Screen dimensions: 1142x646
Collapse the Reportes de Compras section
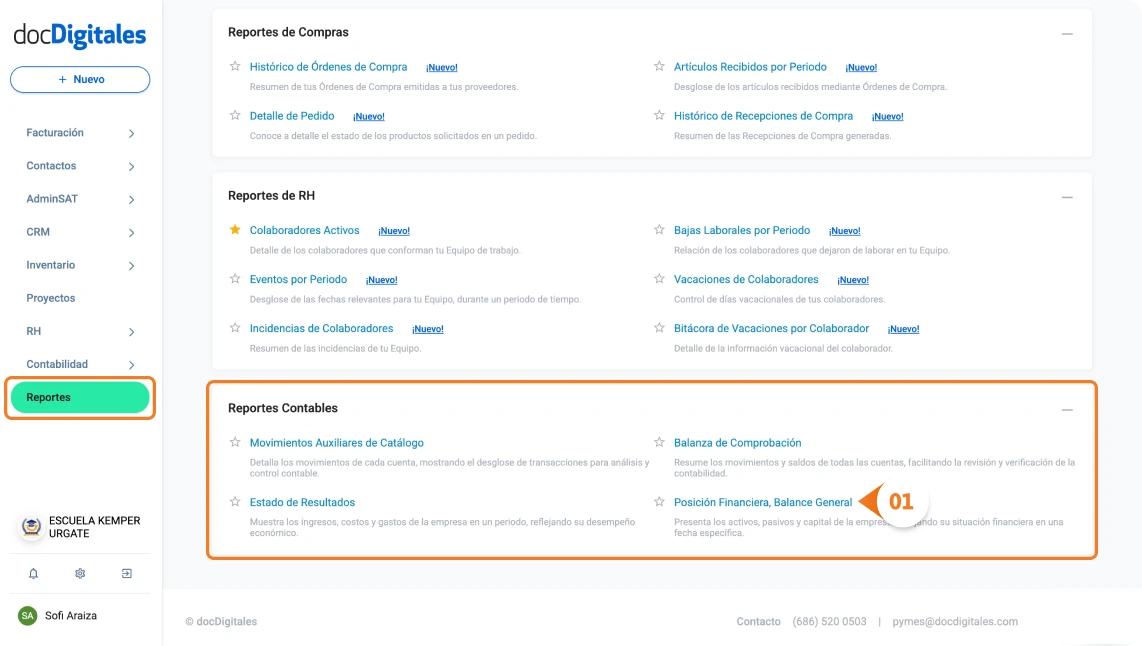(x=1066, y=33)
